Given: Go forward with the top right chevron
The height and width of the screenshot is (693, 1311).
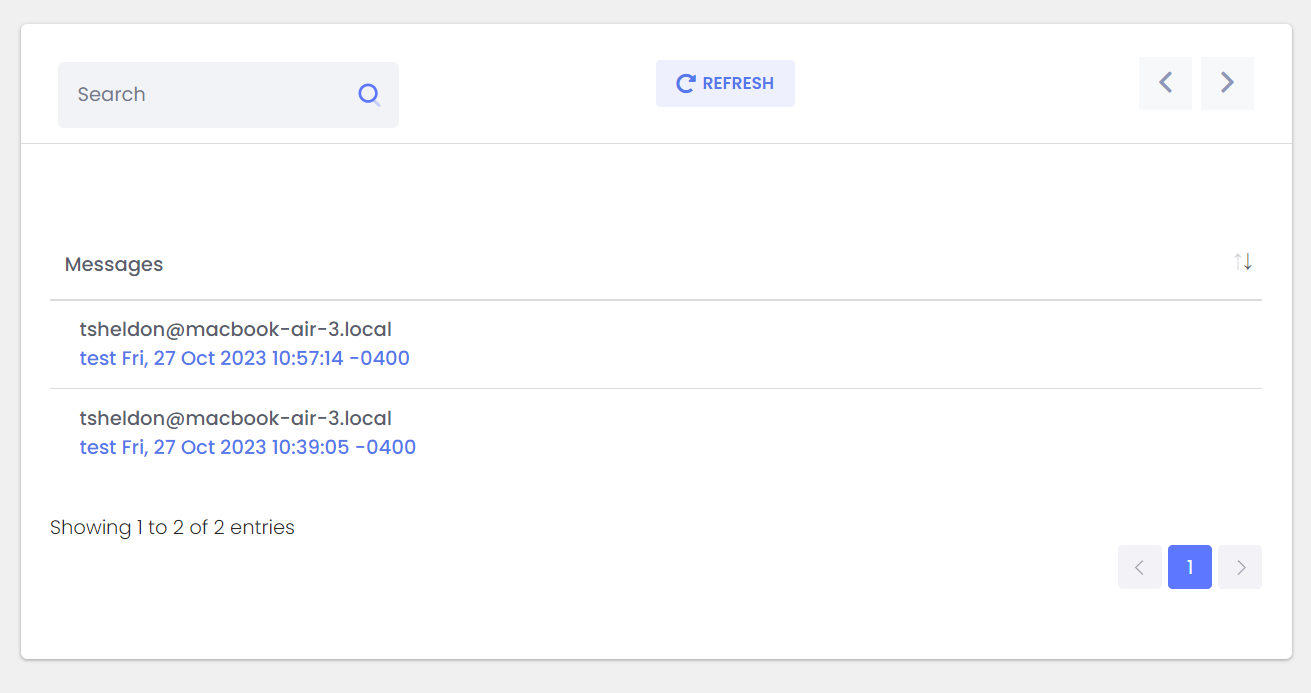Looking at the screenshot, I should (x=1227, y=83).
